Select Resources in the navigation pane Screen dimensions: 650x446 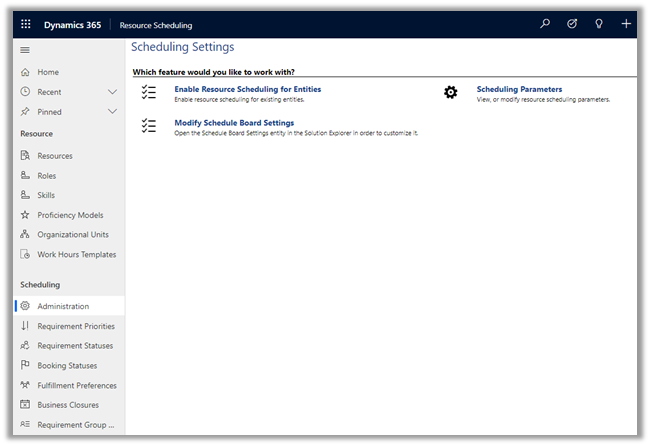[55, 156]
